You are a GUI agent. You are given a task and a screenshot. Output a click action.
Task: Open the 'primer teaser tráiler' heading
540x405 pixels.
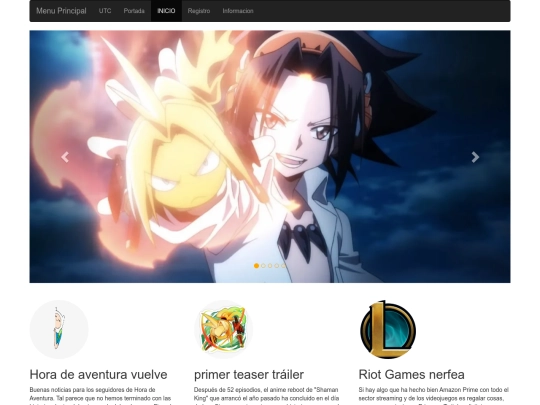coord(249,374)
